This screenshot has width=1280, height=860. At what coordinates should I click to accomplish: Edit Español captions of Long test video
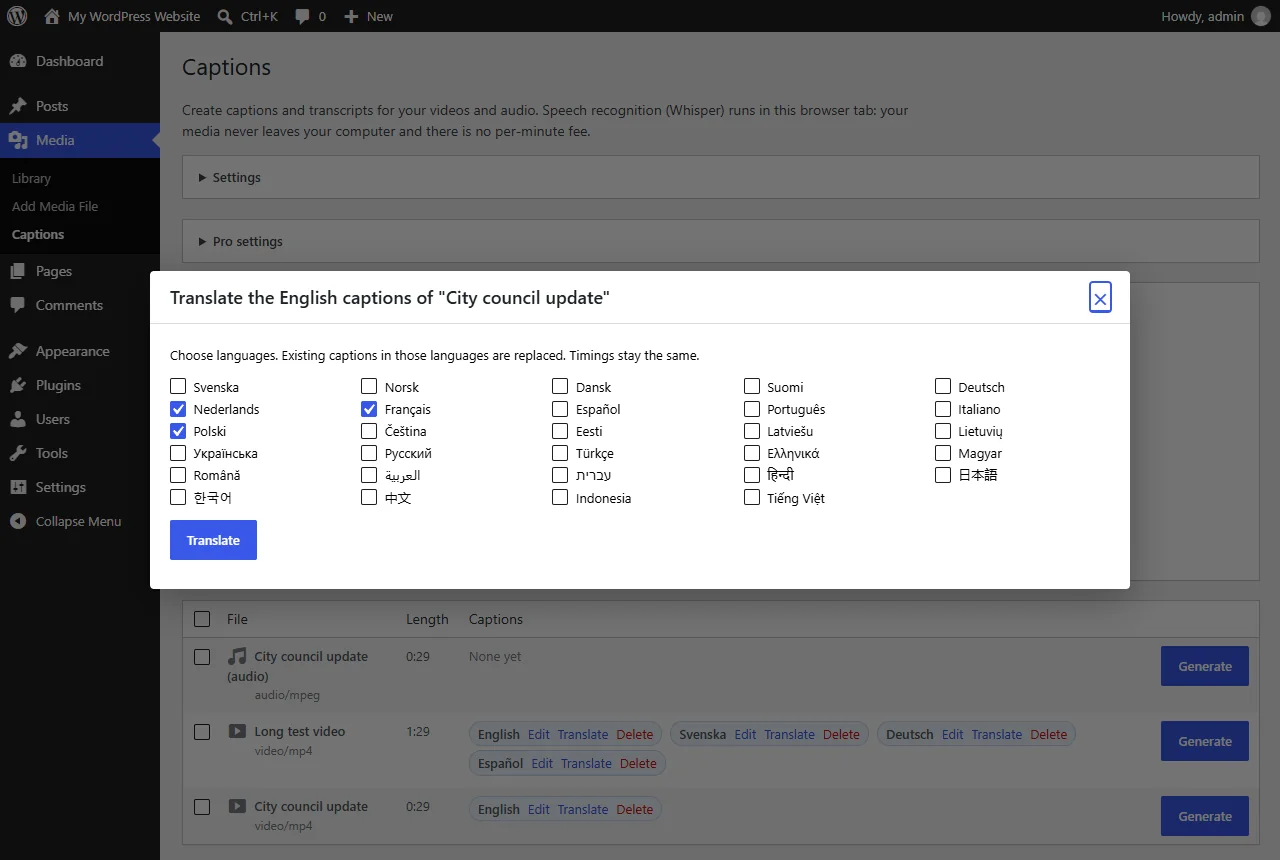(542, 763)
